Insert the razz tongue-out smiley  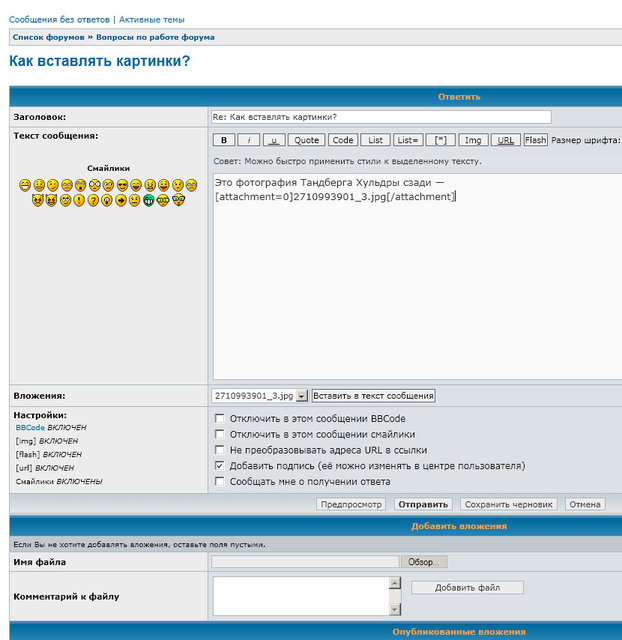point(164,185)
